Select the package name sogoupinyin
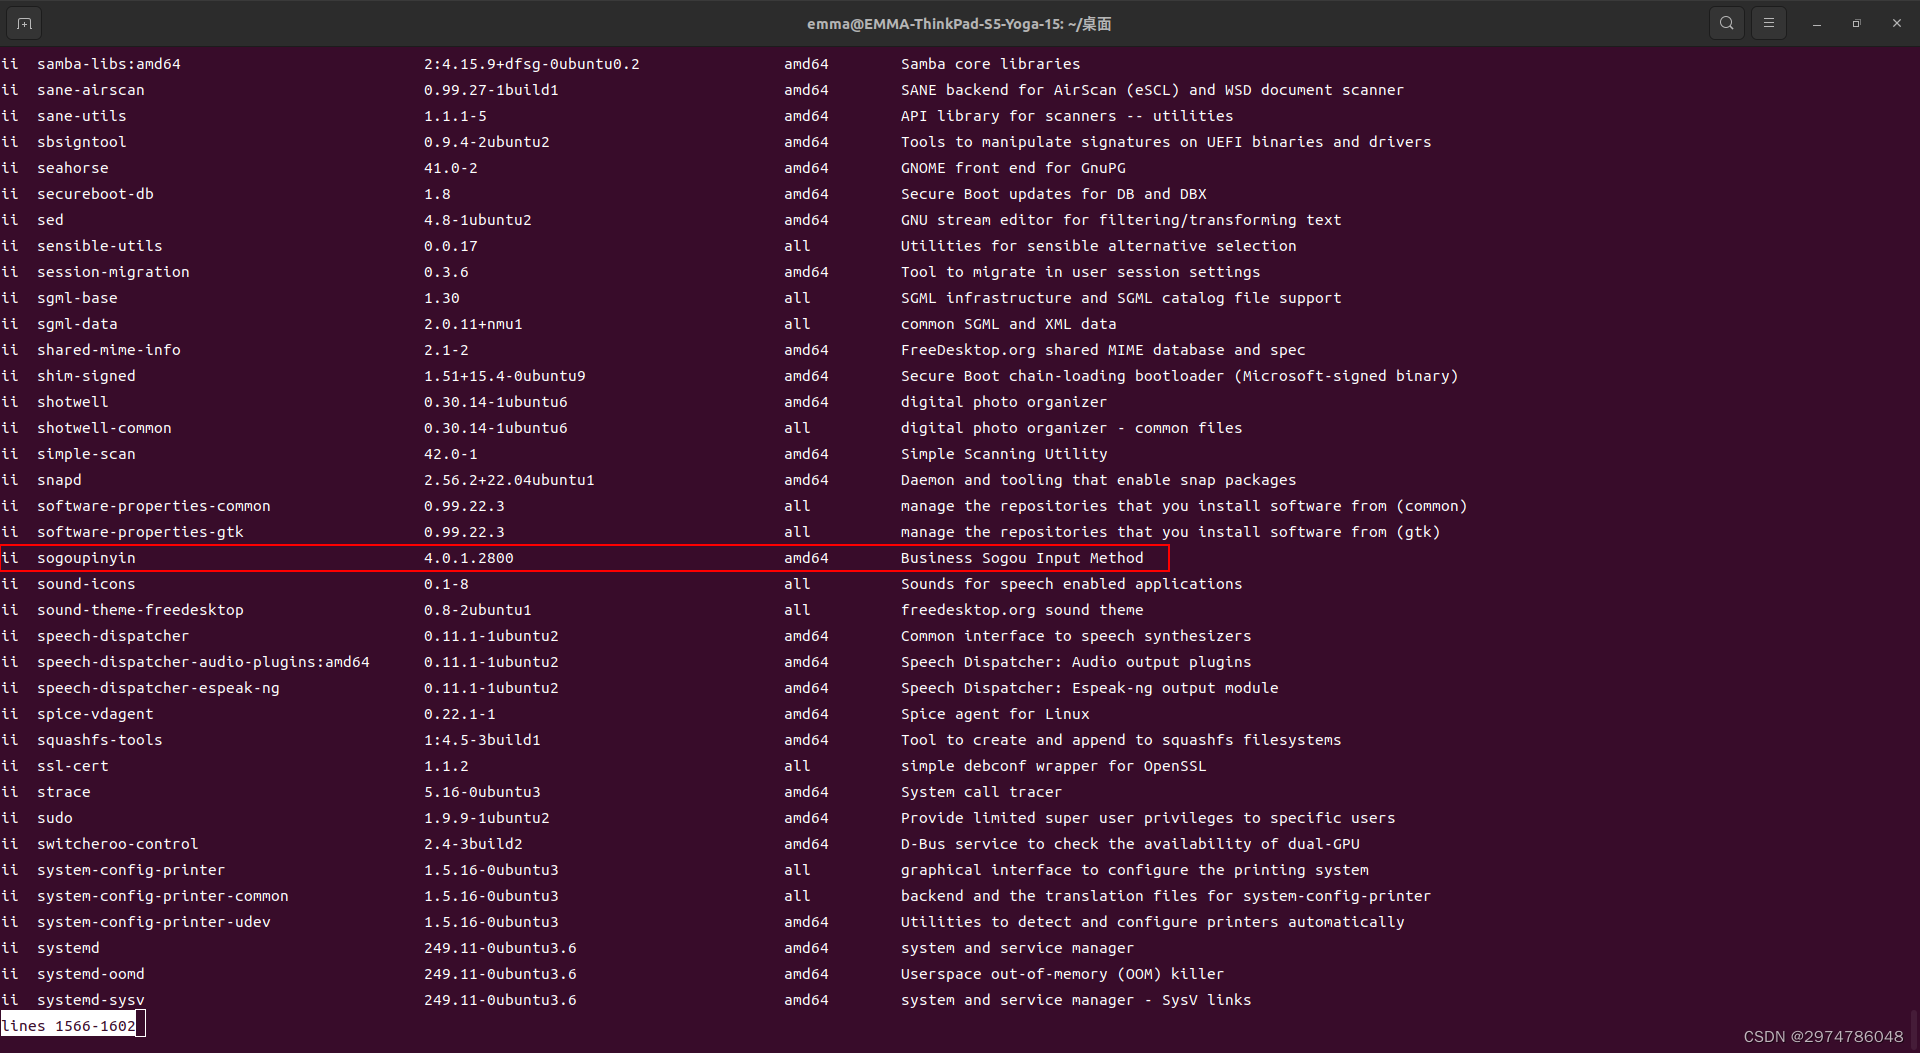This screenshot has width=1920, height=1053. 86,558
